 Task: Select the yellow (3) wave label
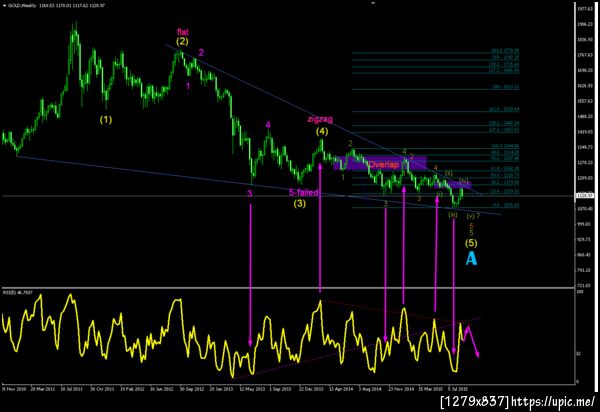(300, 204)
